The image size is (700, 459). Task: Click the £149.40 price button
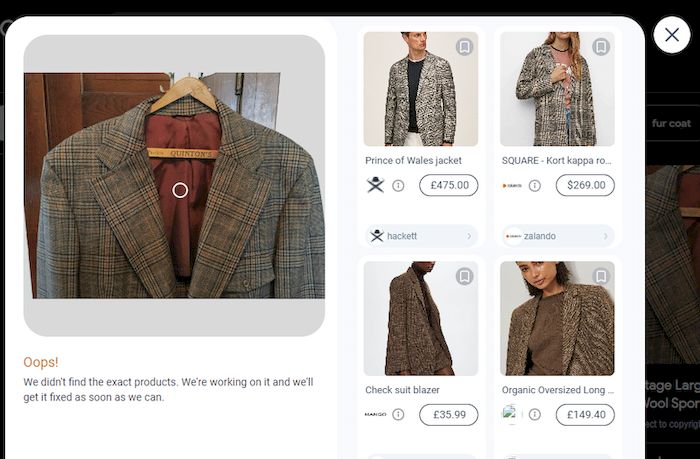[x=584, y=414]
